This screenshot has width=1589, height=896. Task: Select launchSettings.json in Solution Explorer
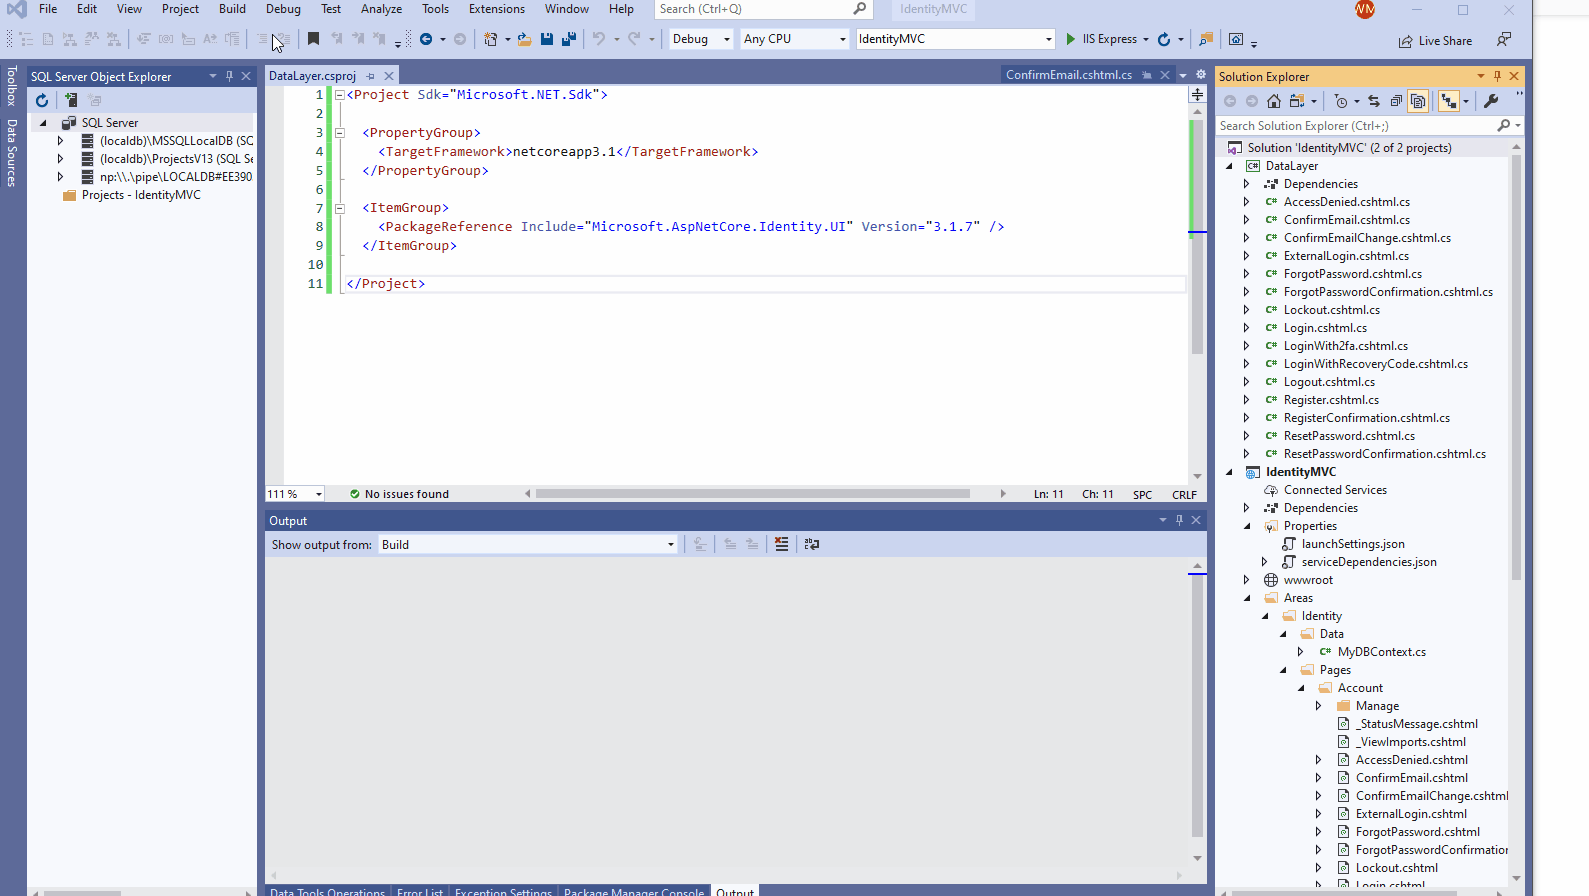pos(1353,544)
